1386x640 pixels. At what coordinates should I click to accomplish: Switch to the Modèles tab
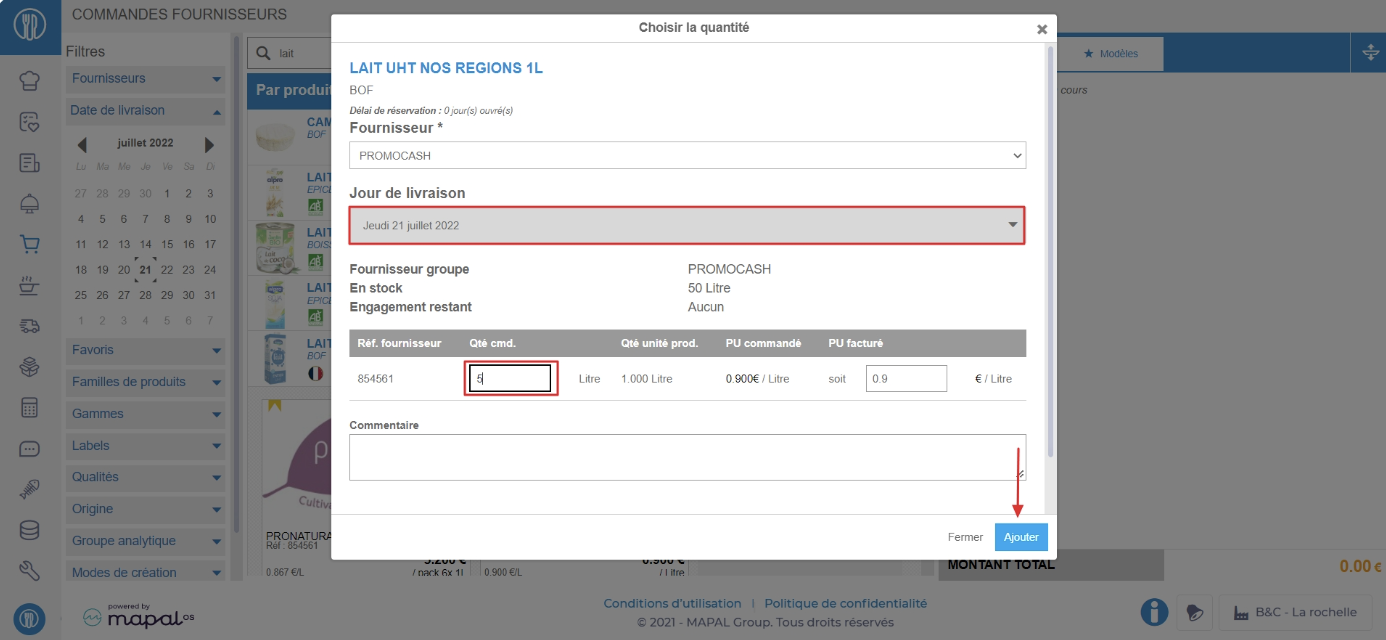(x=1111, y=54)
